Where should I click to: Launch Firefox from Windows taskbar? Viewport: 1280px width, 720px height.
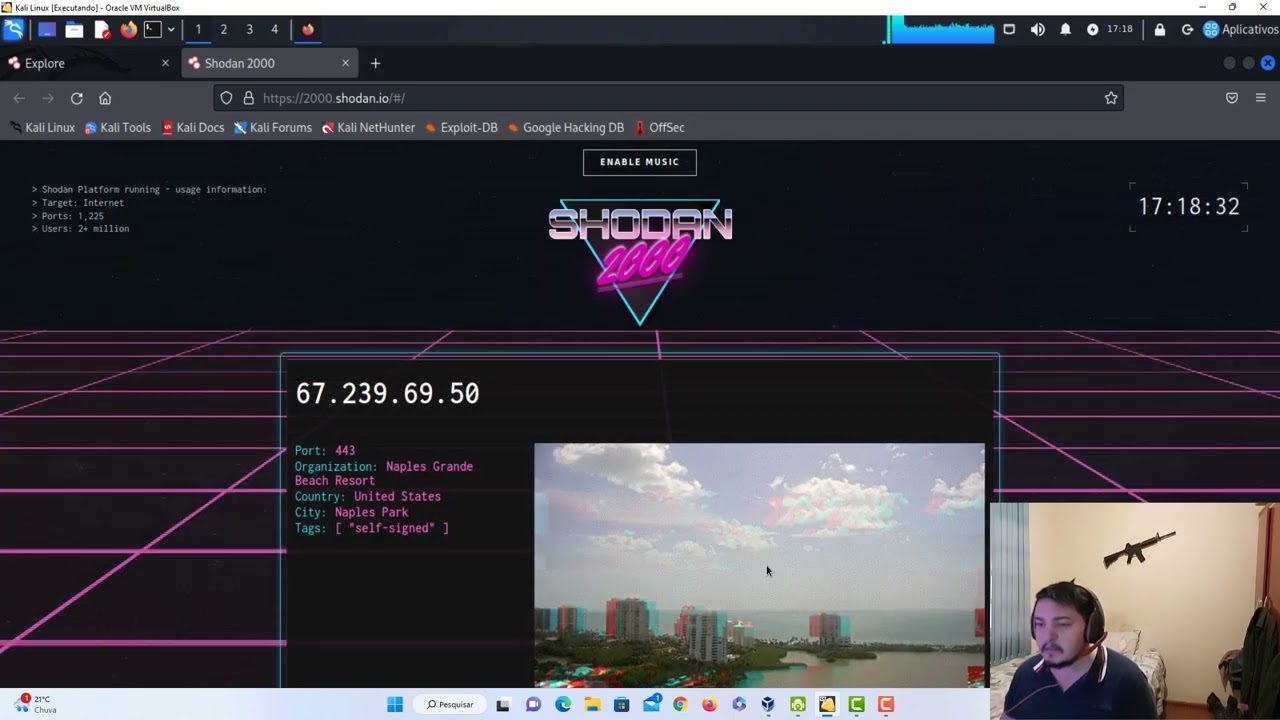point(709,705)
